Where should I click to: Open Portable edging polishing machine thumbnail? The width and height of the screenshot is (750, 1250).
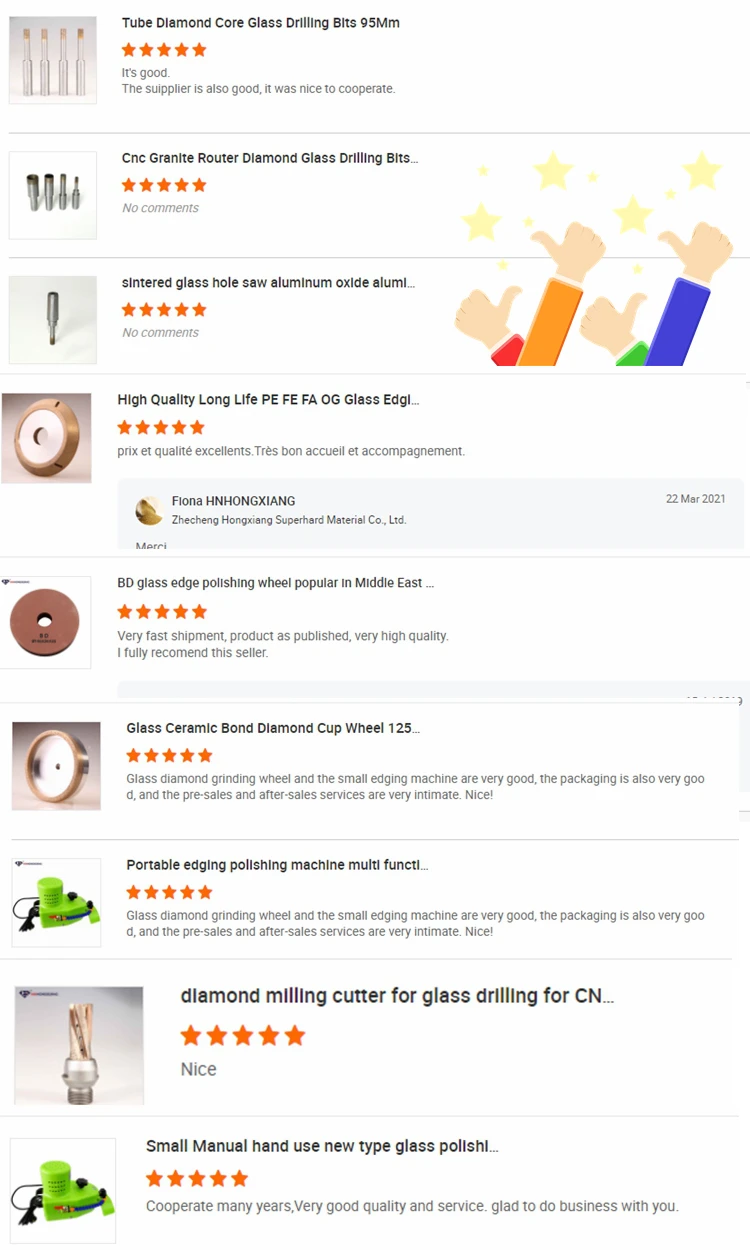(56, 902)
